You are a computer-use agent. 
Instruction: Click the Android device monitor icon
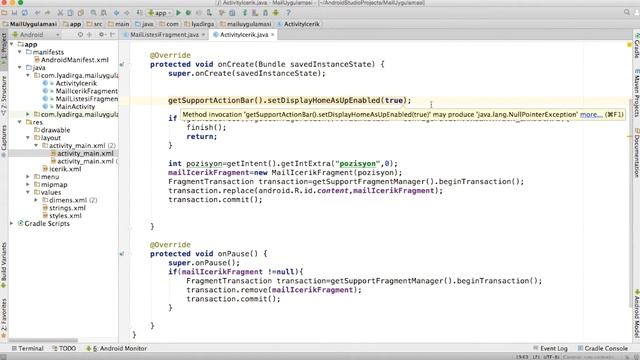coord(276,13)
